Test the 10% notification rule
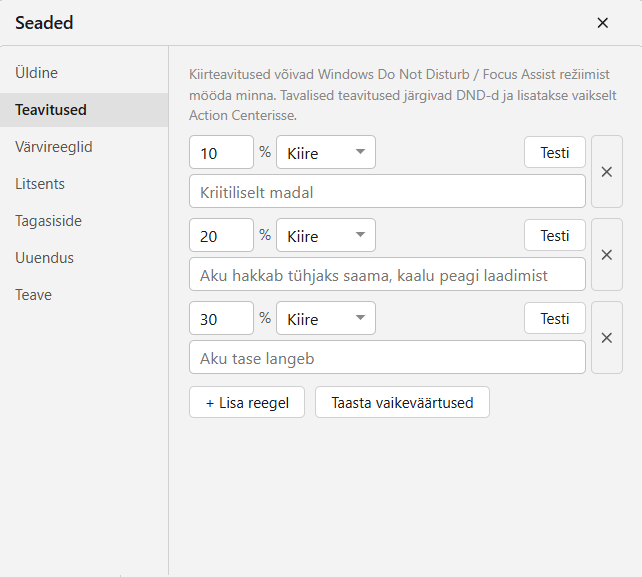The image size is (642, 577). click(555, 152)
